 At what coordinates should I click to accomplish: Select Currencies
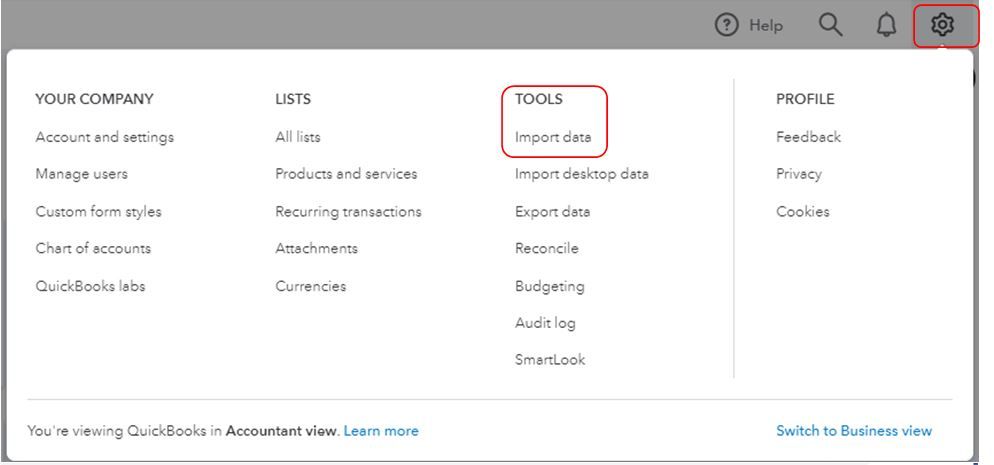311,286
